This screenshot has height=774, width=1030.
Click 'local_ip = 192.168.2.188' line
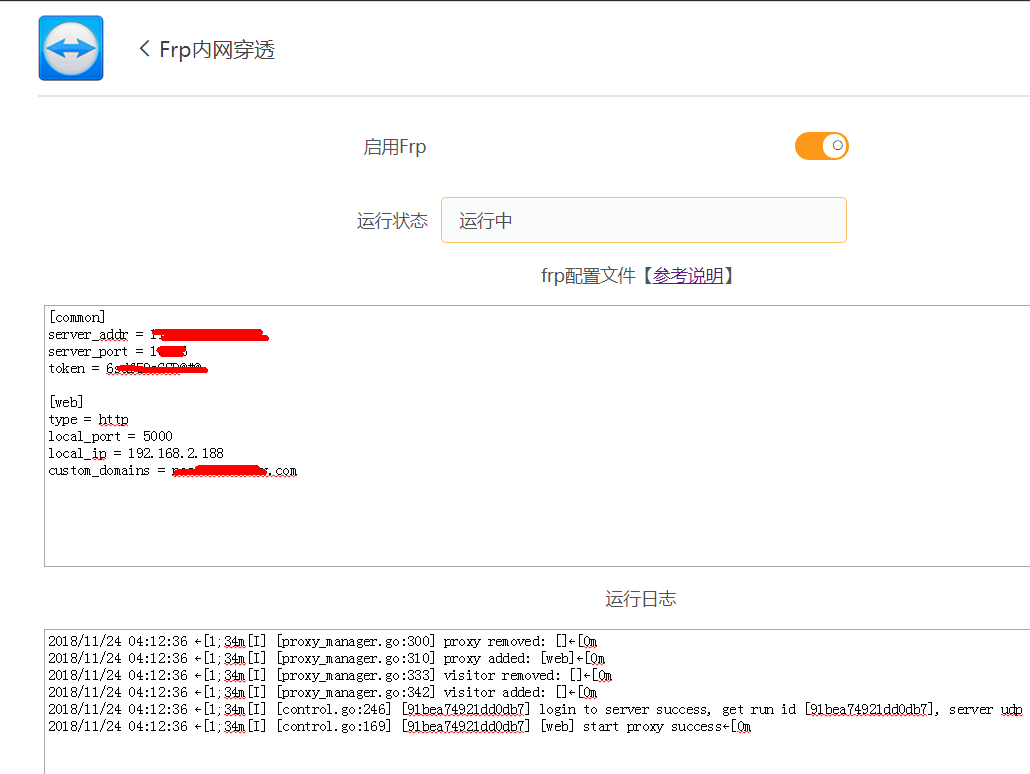136,453
